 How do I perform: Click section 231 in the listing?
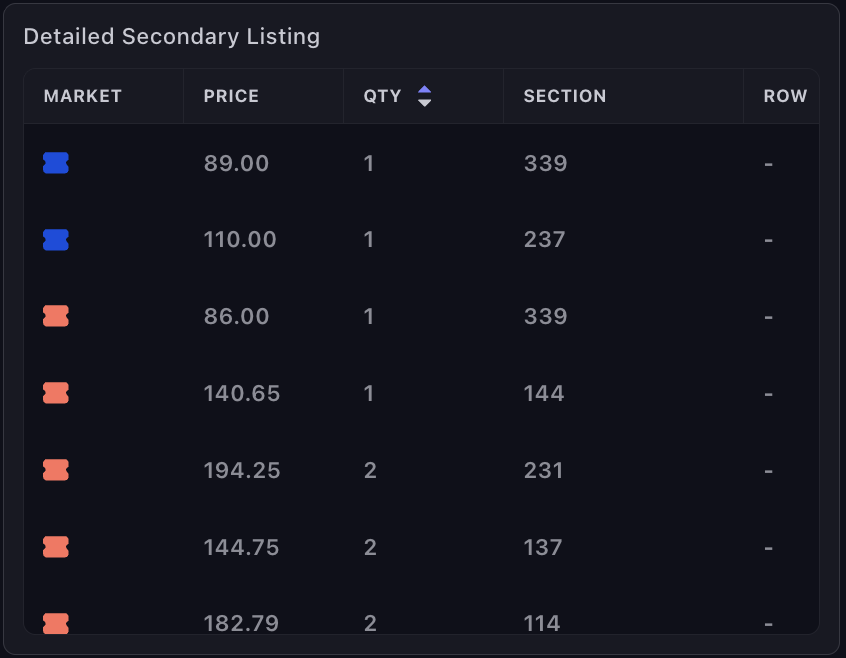point(544,470)
